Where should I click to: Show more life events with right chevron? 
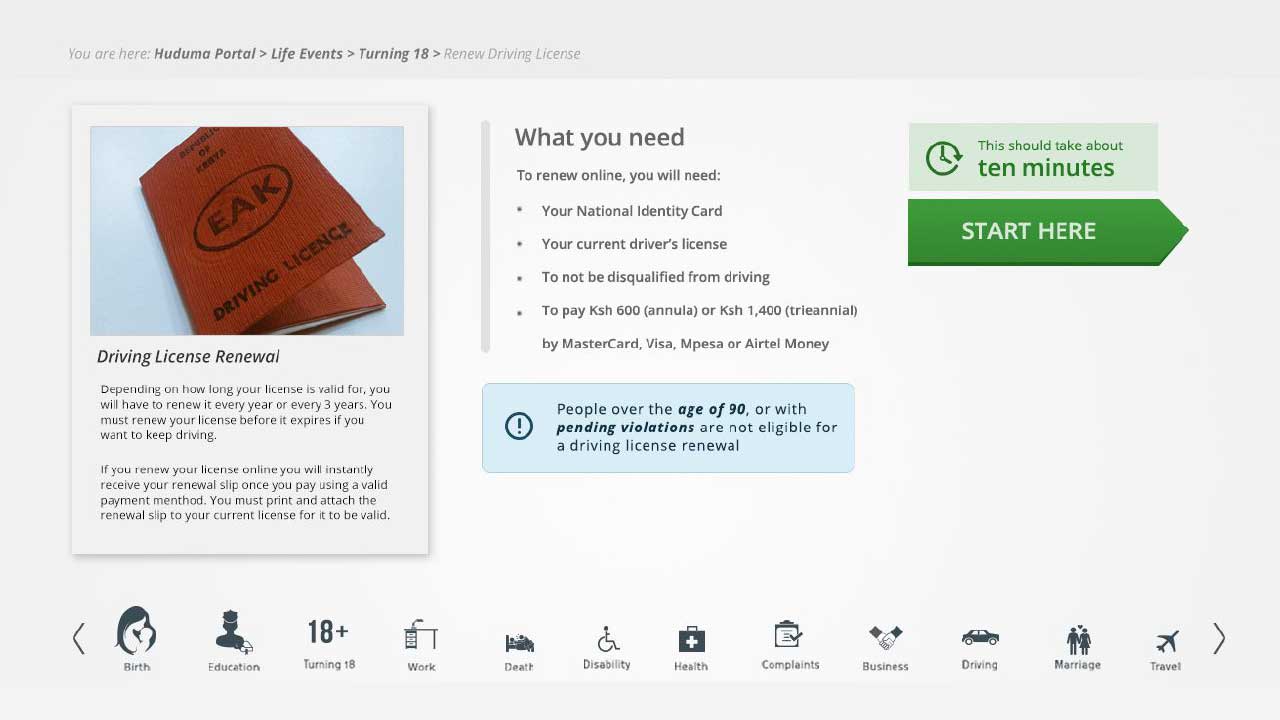1218,639
